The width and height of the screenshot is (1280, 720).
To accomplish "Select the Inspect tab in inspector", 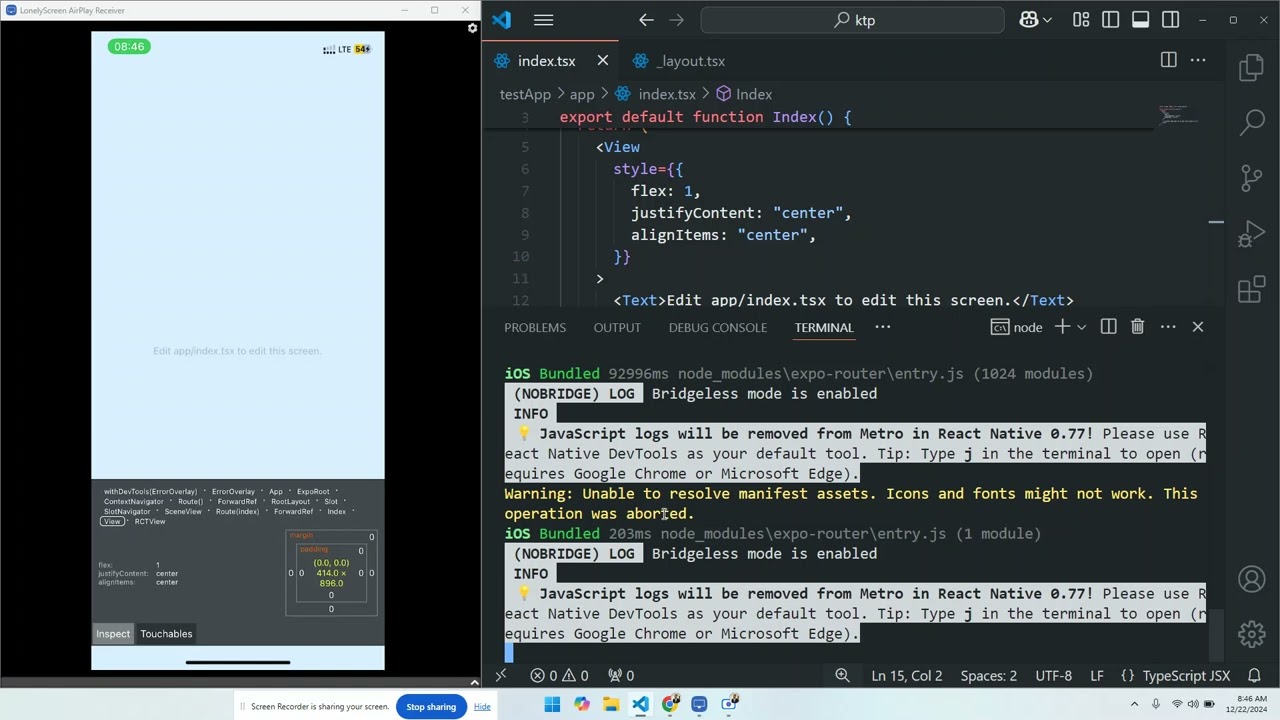I will pos(113,634).
